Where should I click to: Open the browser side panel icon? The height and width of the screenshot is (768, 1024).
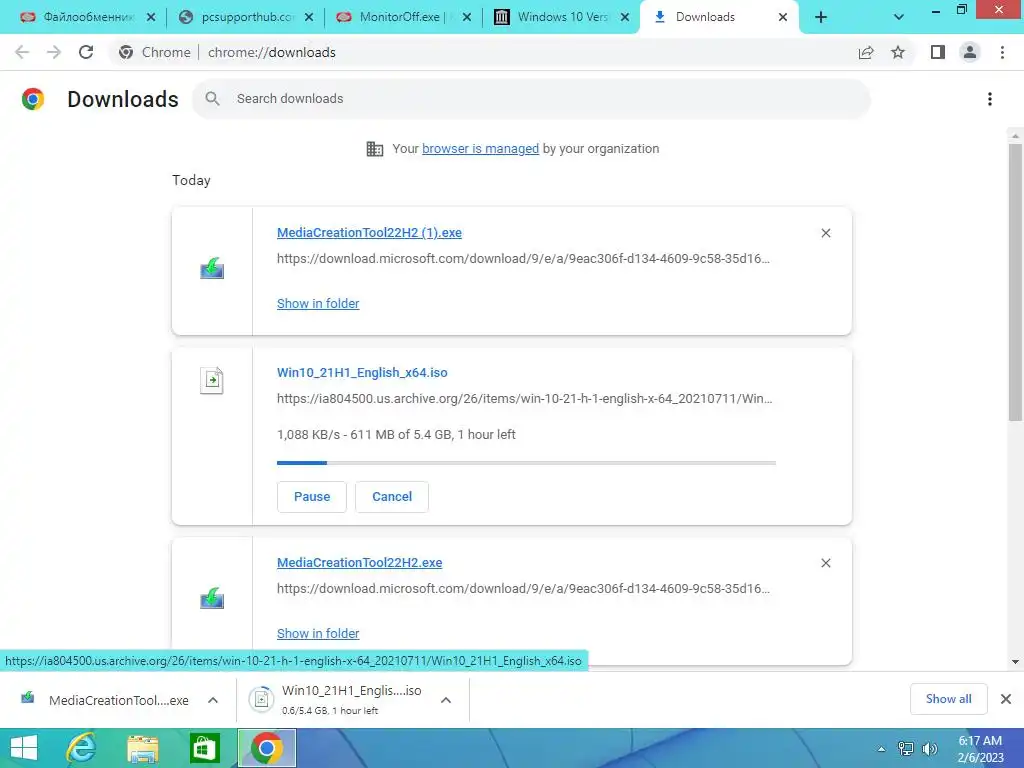point(938,52)
